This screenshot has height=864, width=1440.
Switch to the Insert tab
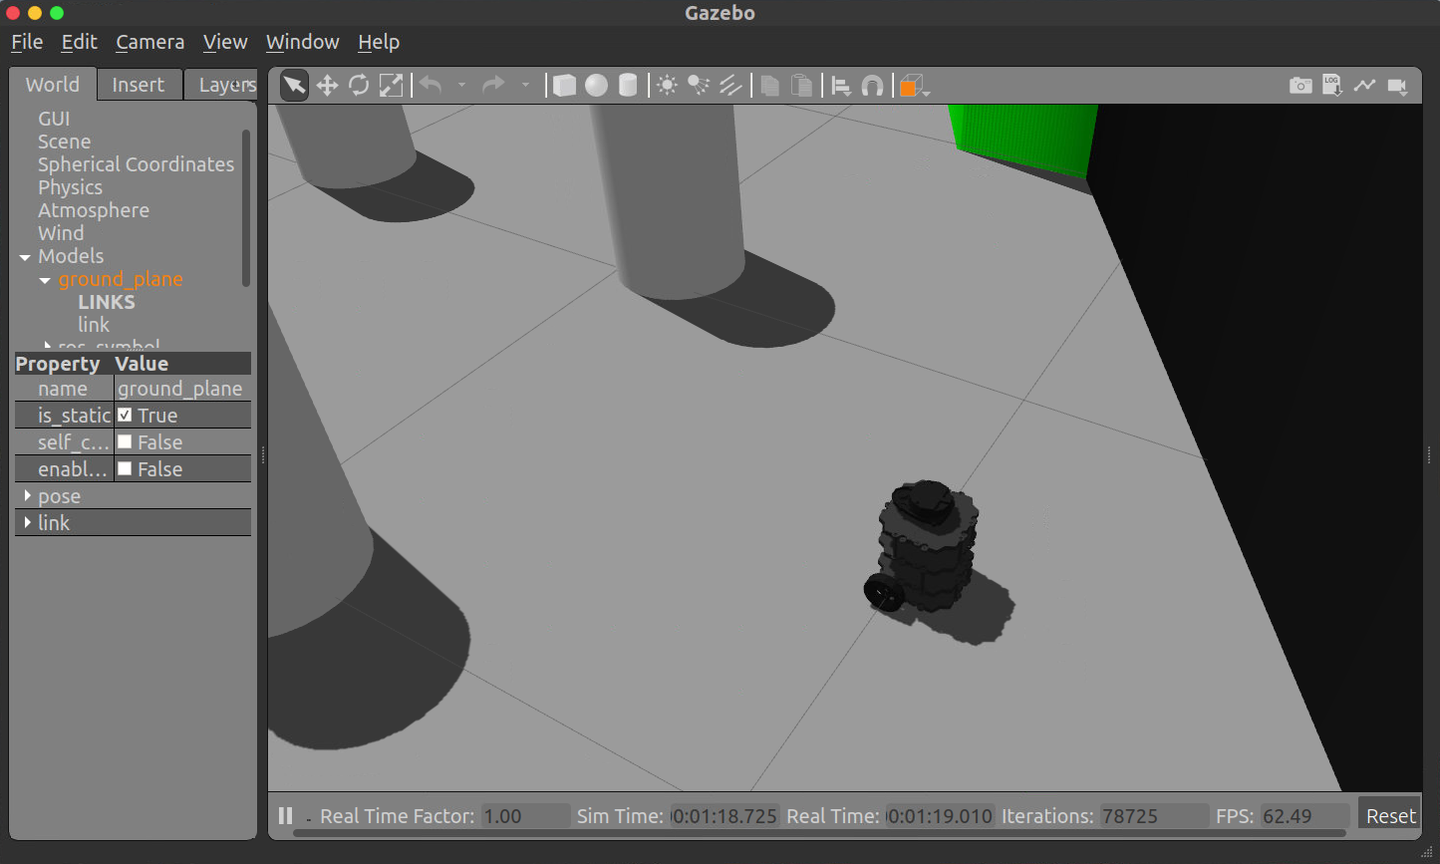coord(139,84)
